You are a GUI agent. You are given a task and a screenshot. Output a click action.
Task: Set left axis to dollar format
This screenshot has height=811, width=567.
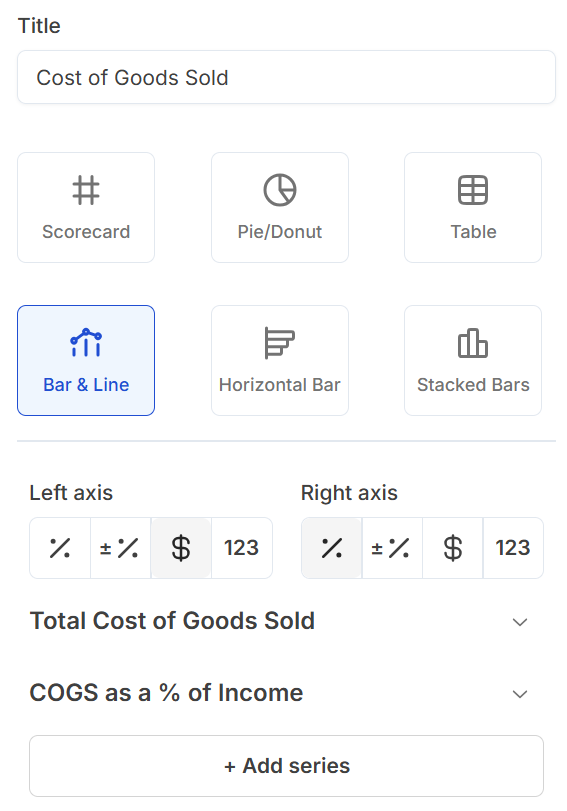[181, 548]
